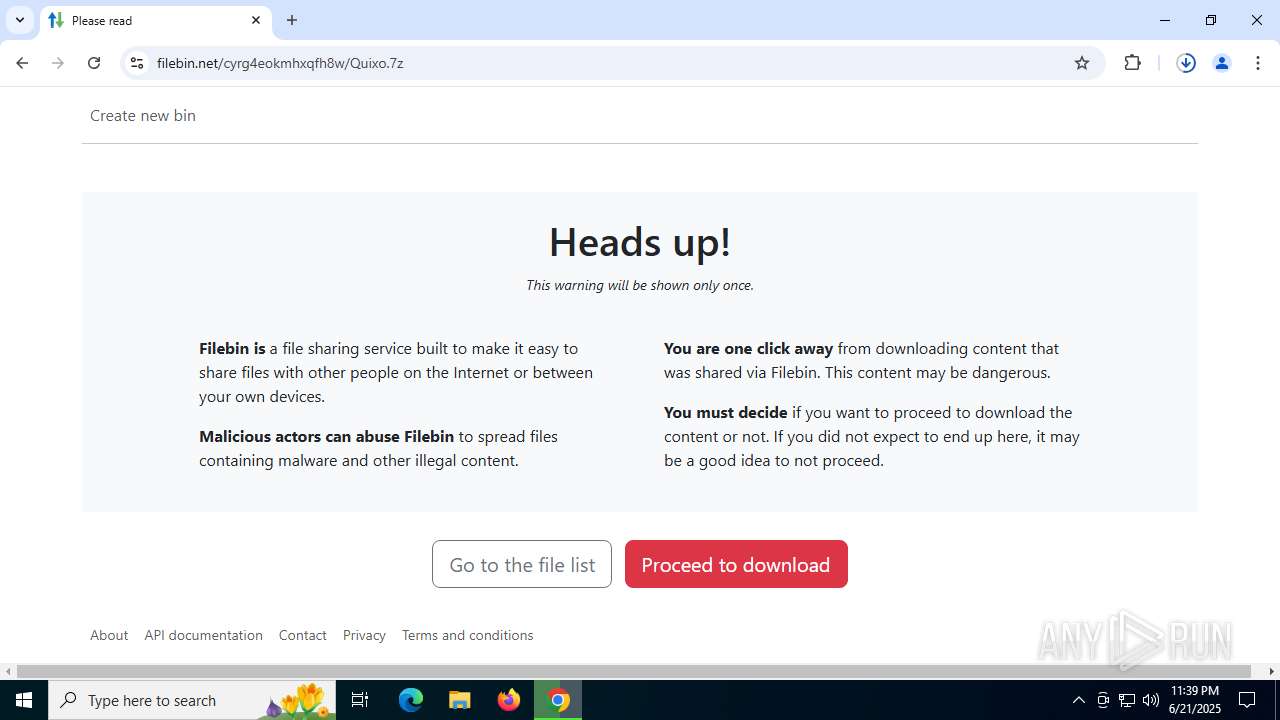Open the Contact footer link
1280x720 pixels.
303,635
